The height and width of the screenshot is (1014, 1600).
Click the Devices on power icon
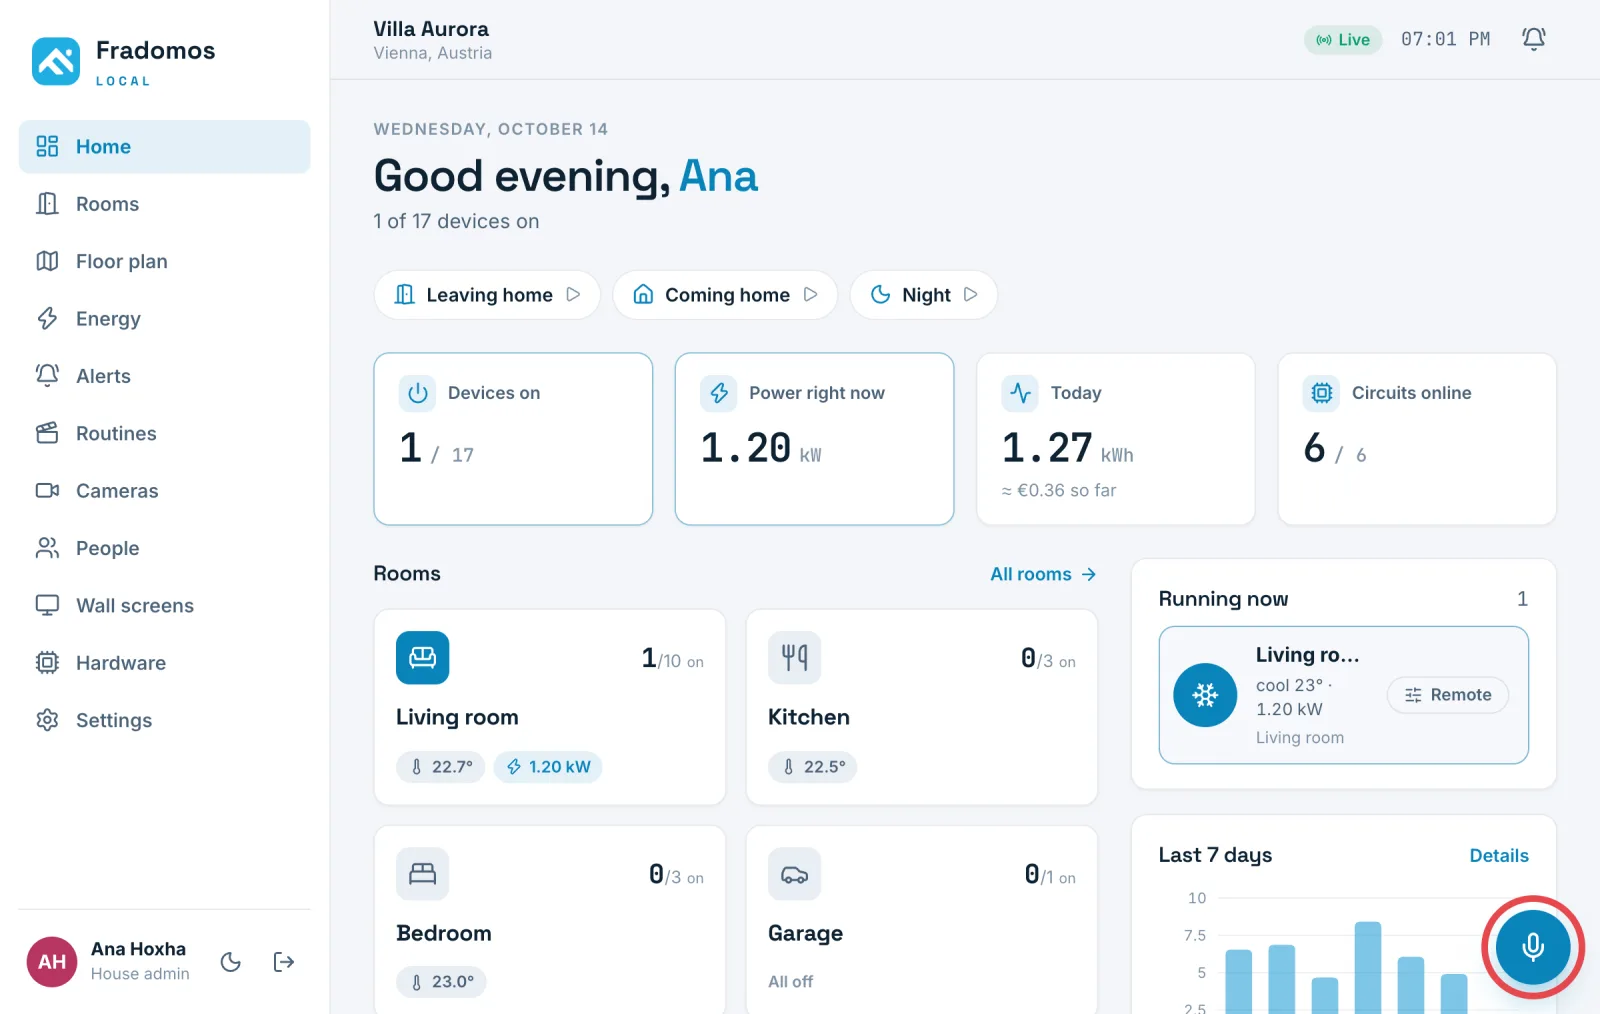(x=418, y=393)
